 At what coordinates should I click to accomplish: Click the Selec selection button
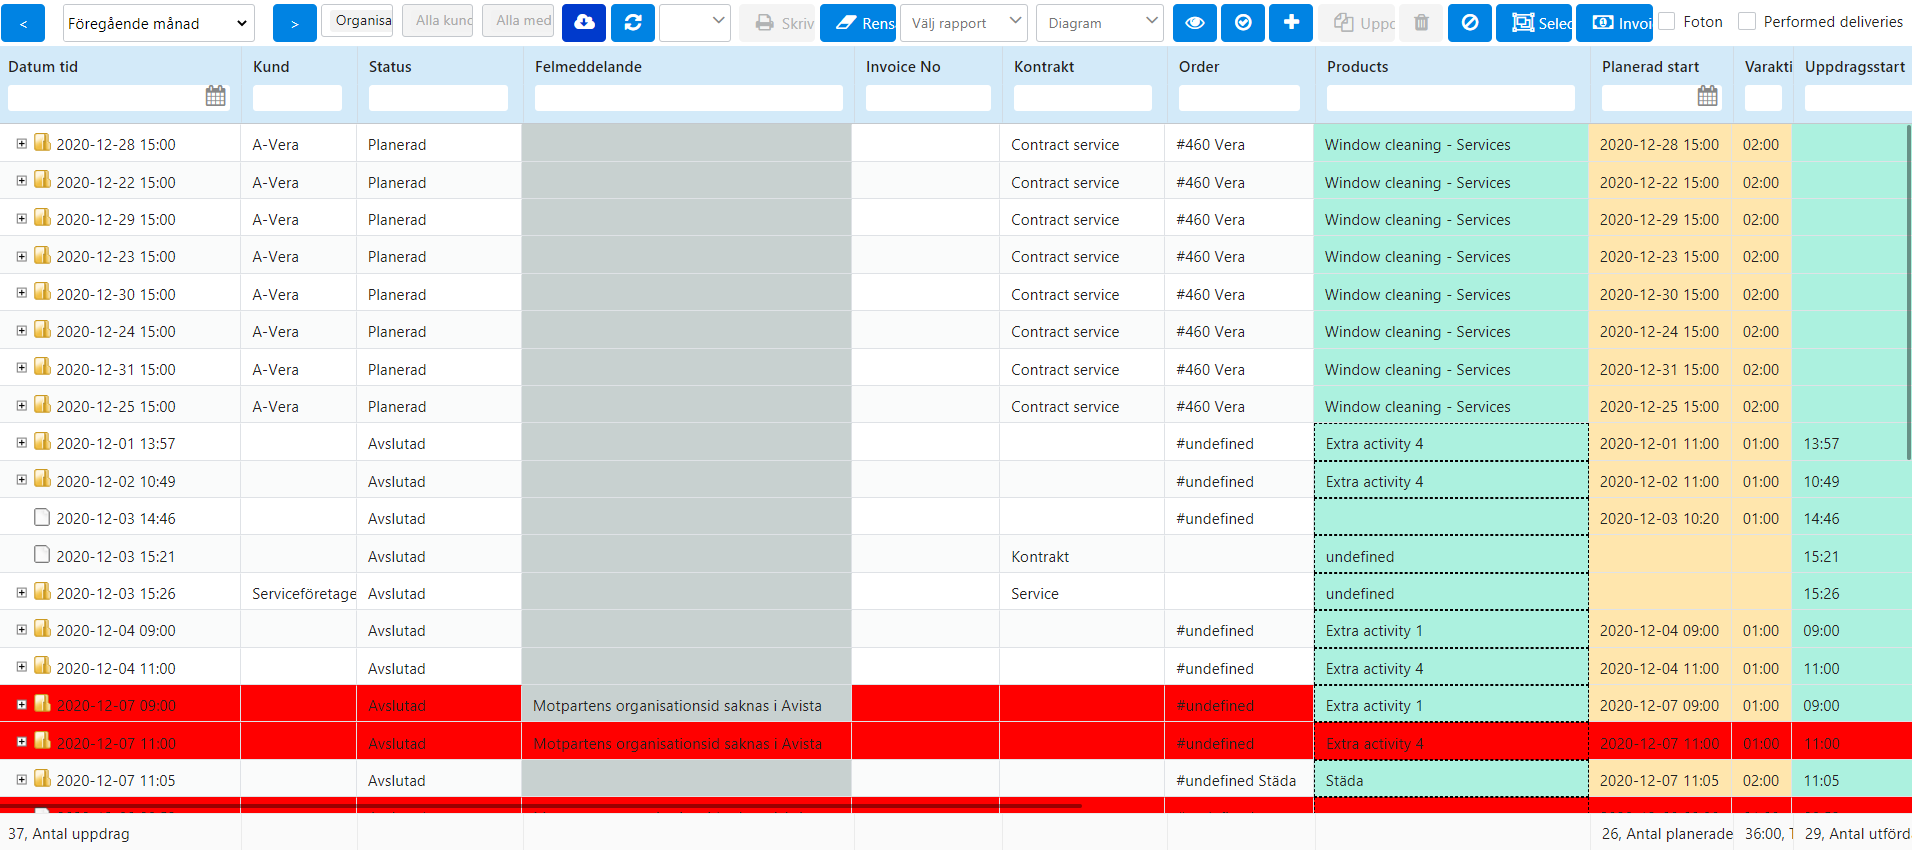point(1534,22)
